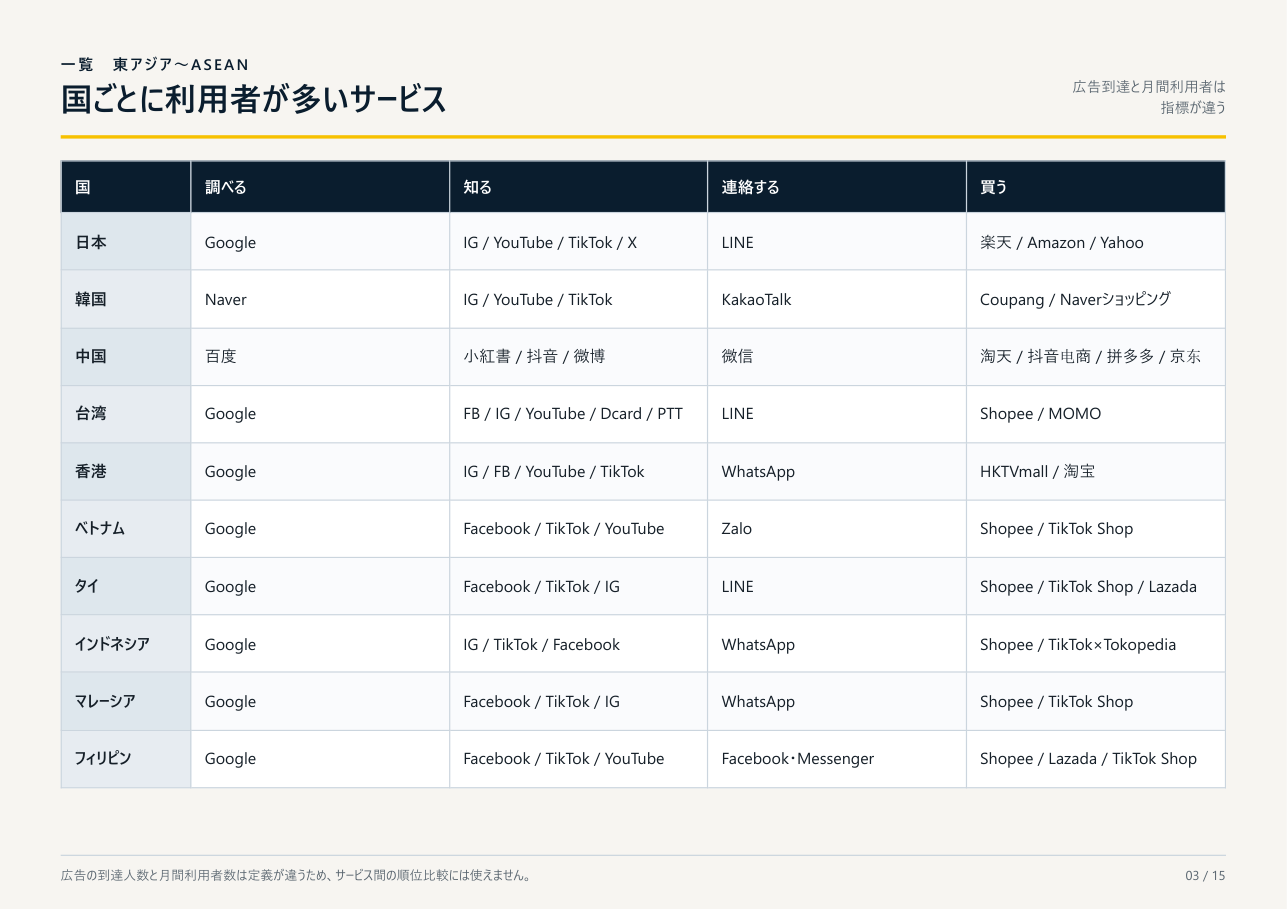Select the 国 column header
1287x909 pixels.
click(x=126, y=187)
